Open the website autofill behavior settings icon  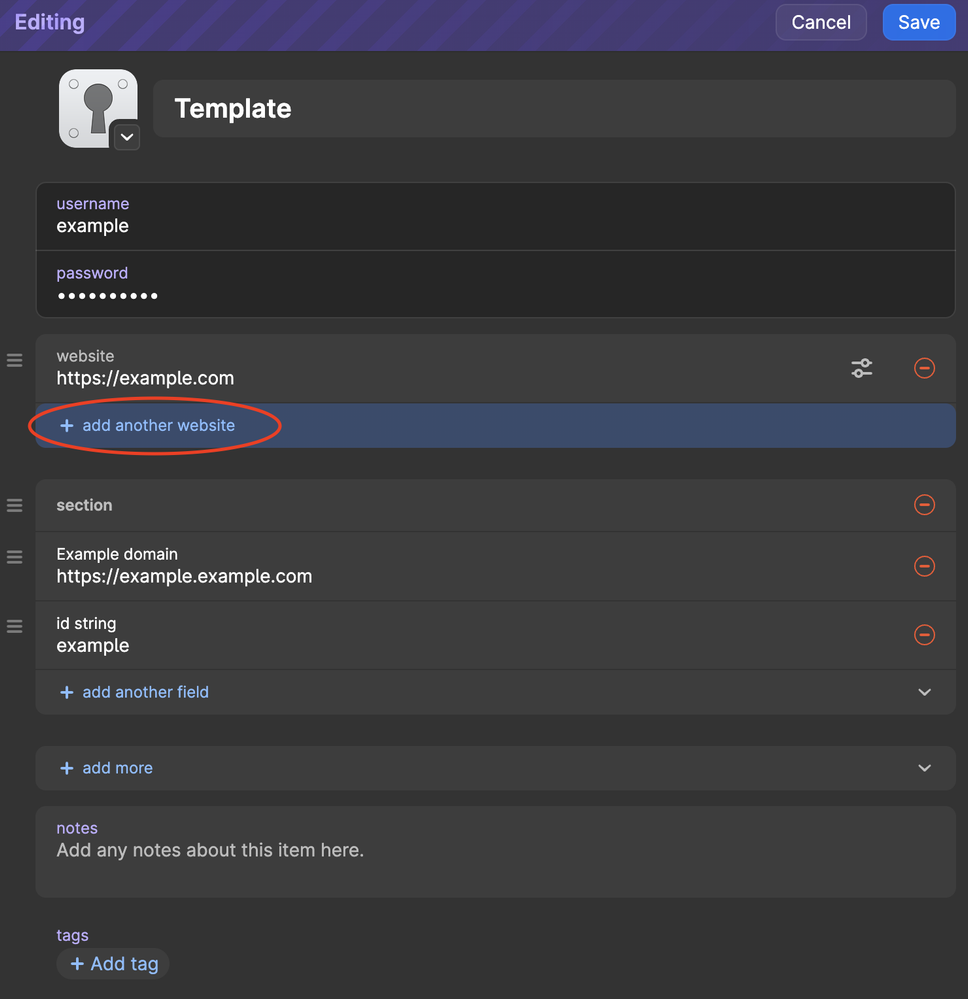(x=862, y=368)
